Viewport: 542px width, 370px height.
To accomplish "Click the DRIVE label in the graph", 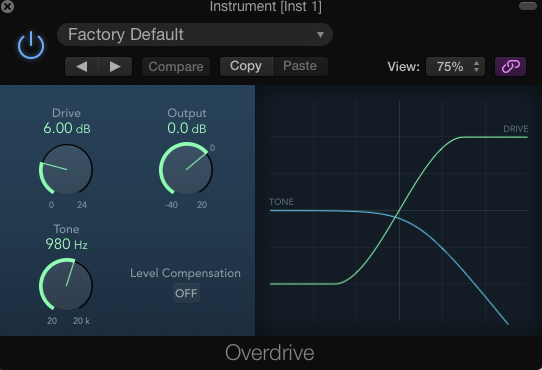I will [516, 129].
